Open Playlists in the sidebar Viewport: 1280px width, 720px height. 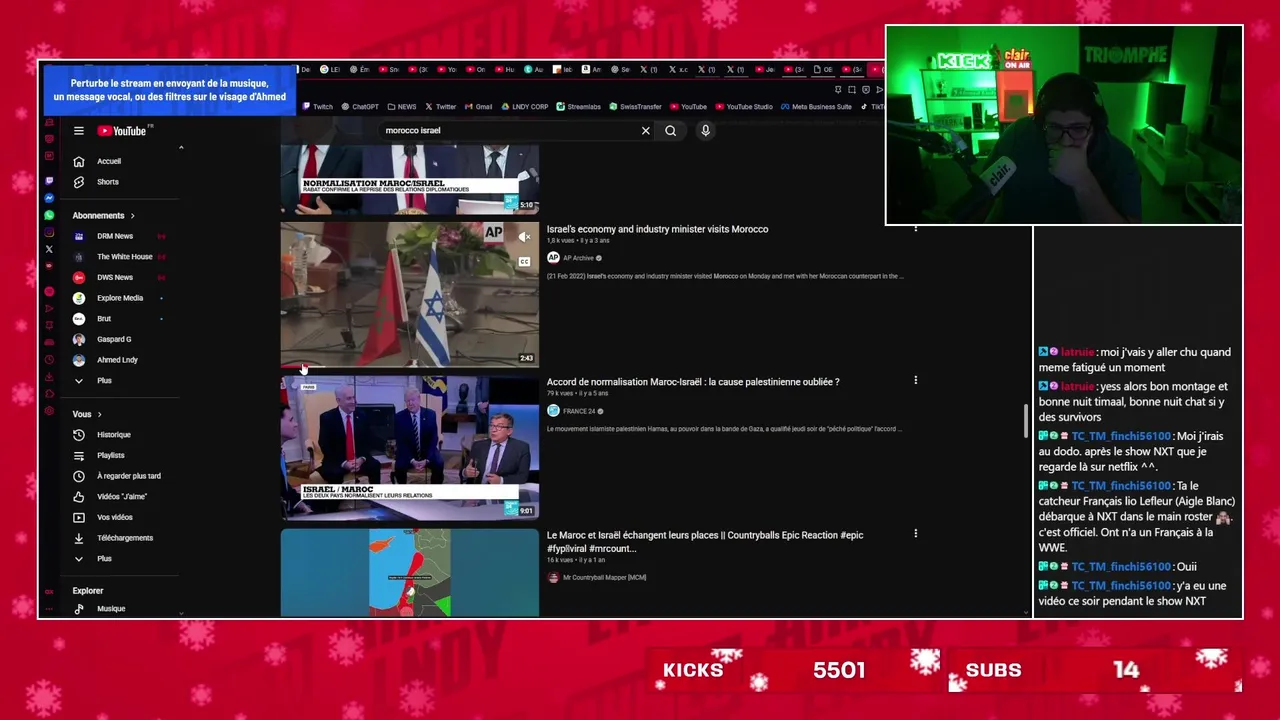pos(110,456)
